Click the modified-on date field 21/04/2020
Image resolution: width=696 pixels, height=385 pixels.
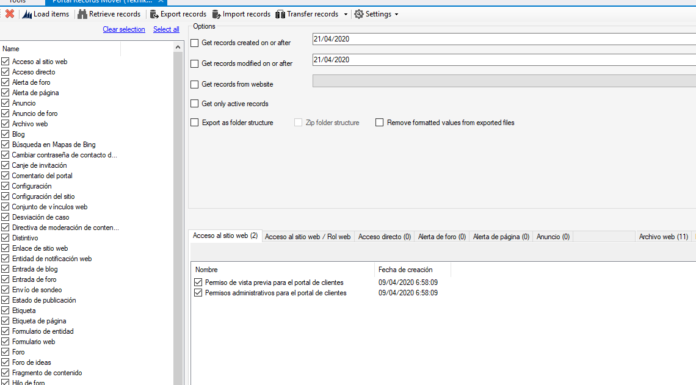click(504, 60)
